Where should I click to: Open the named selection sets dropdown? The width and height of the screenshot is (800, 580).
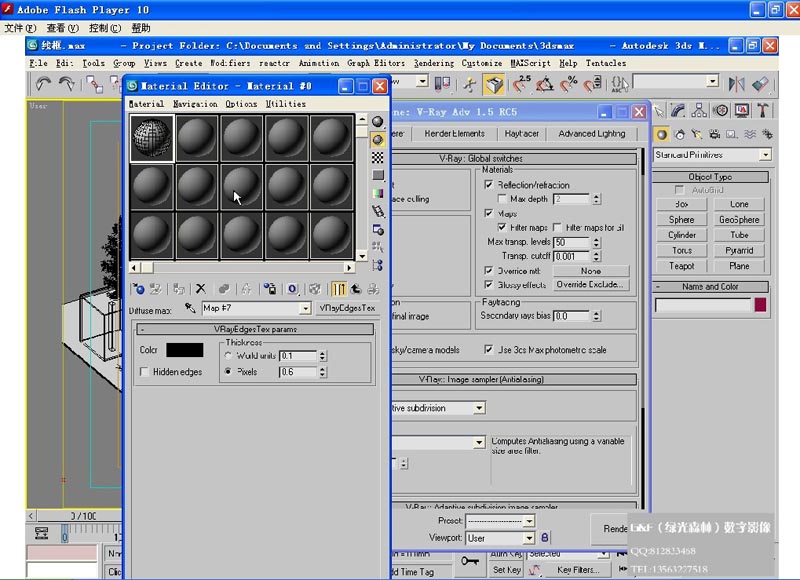pos(713,81)
